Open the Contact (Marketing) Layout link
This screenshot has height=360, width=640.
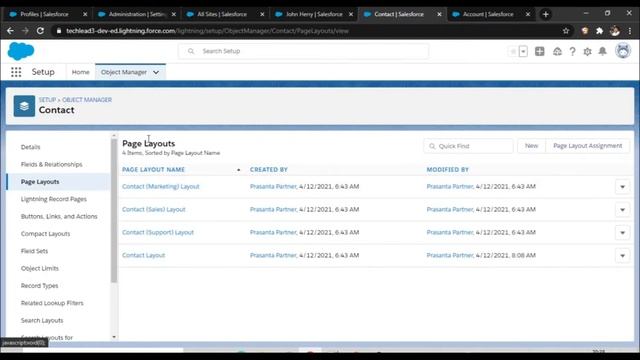point(161,187)
